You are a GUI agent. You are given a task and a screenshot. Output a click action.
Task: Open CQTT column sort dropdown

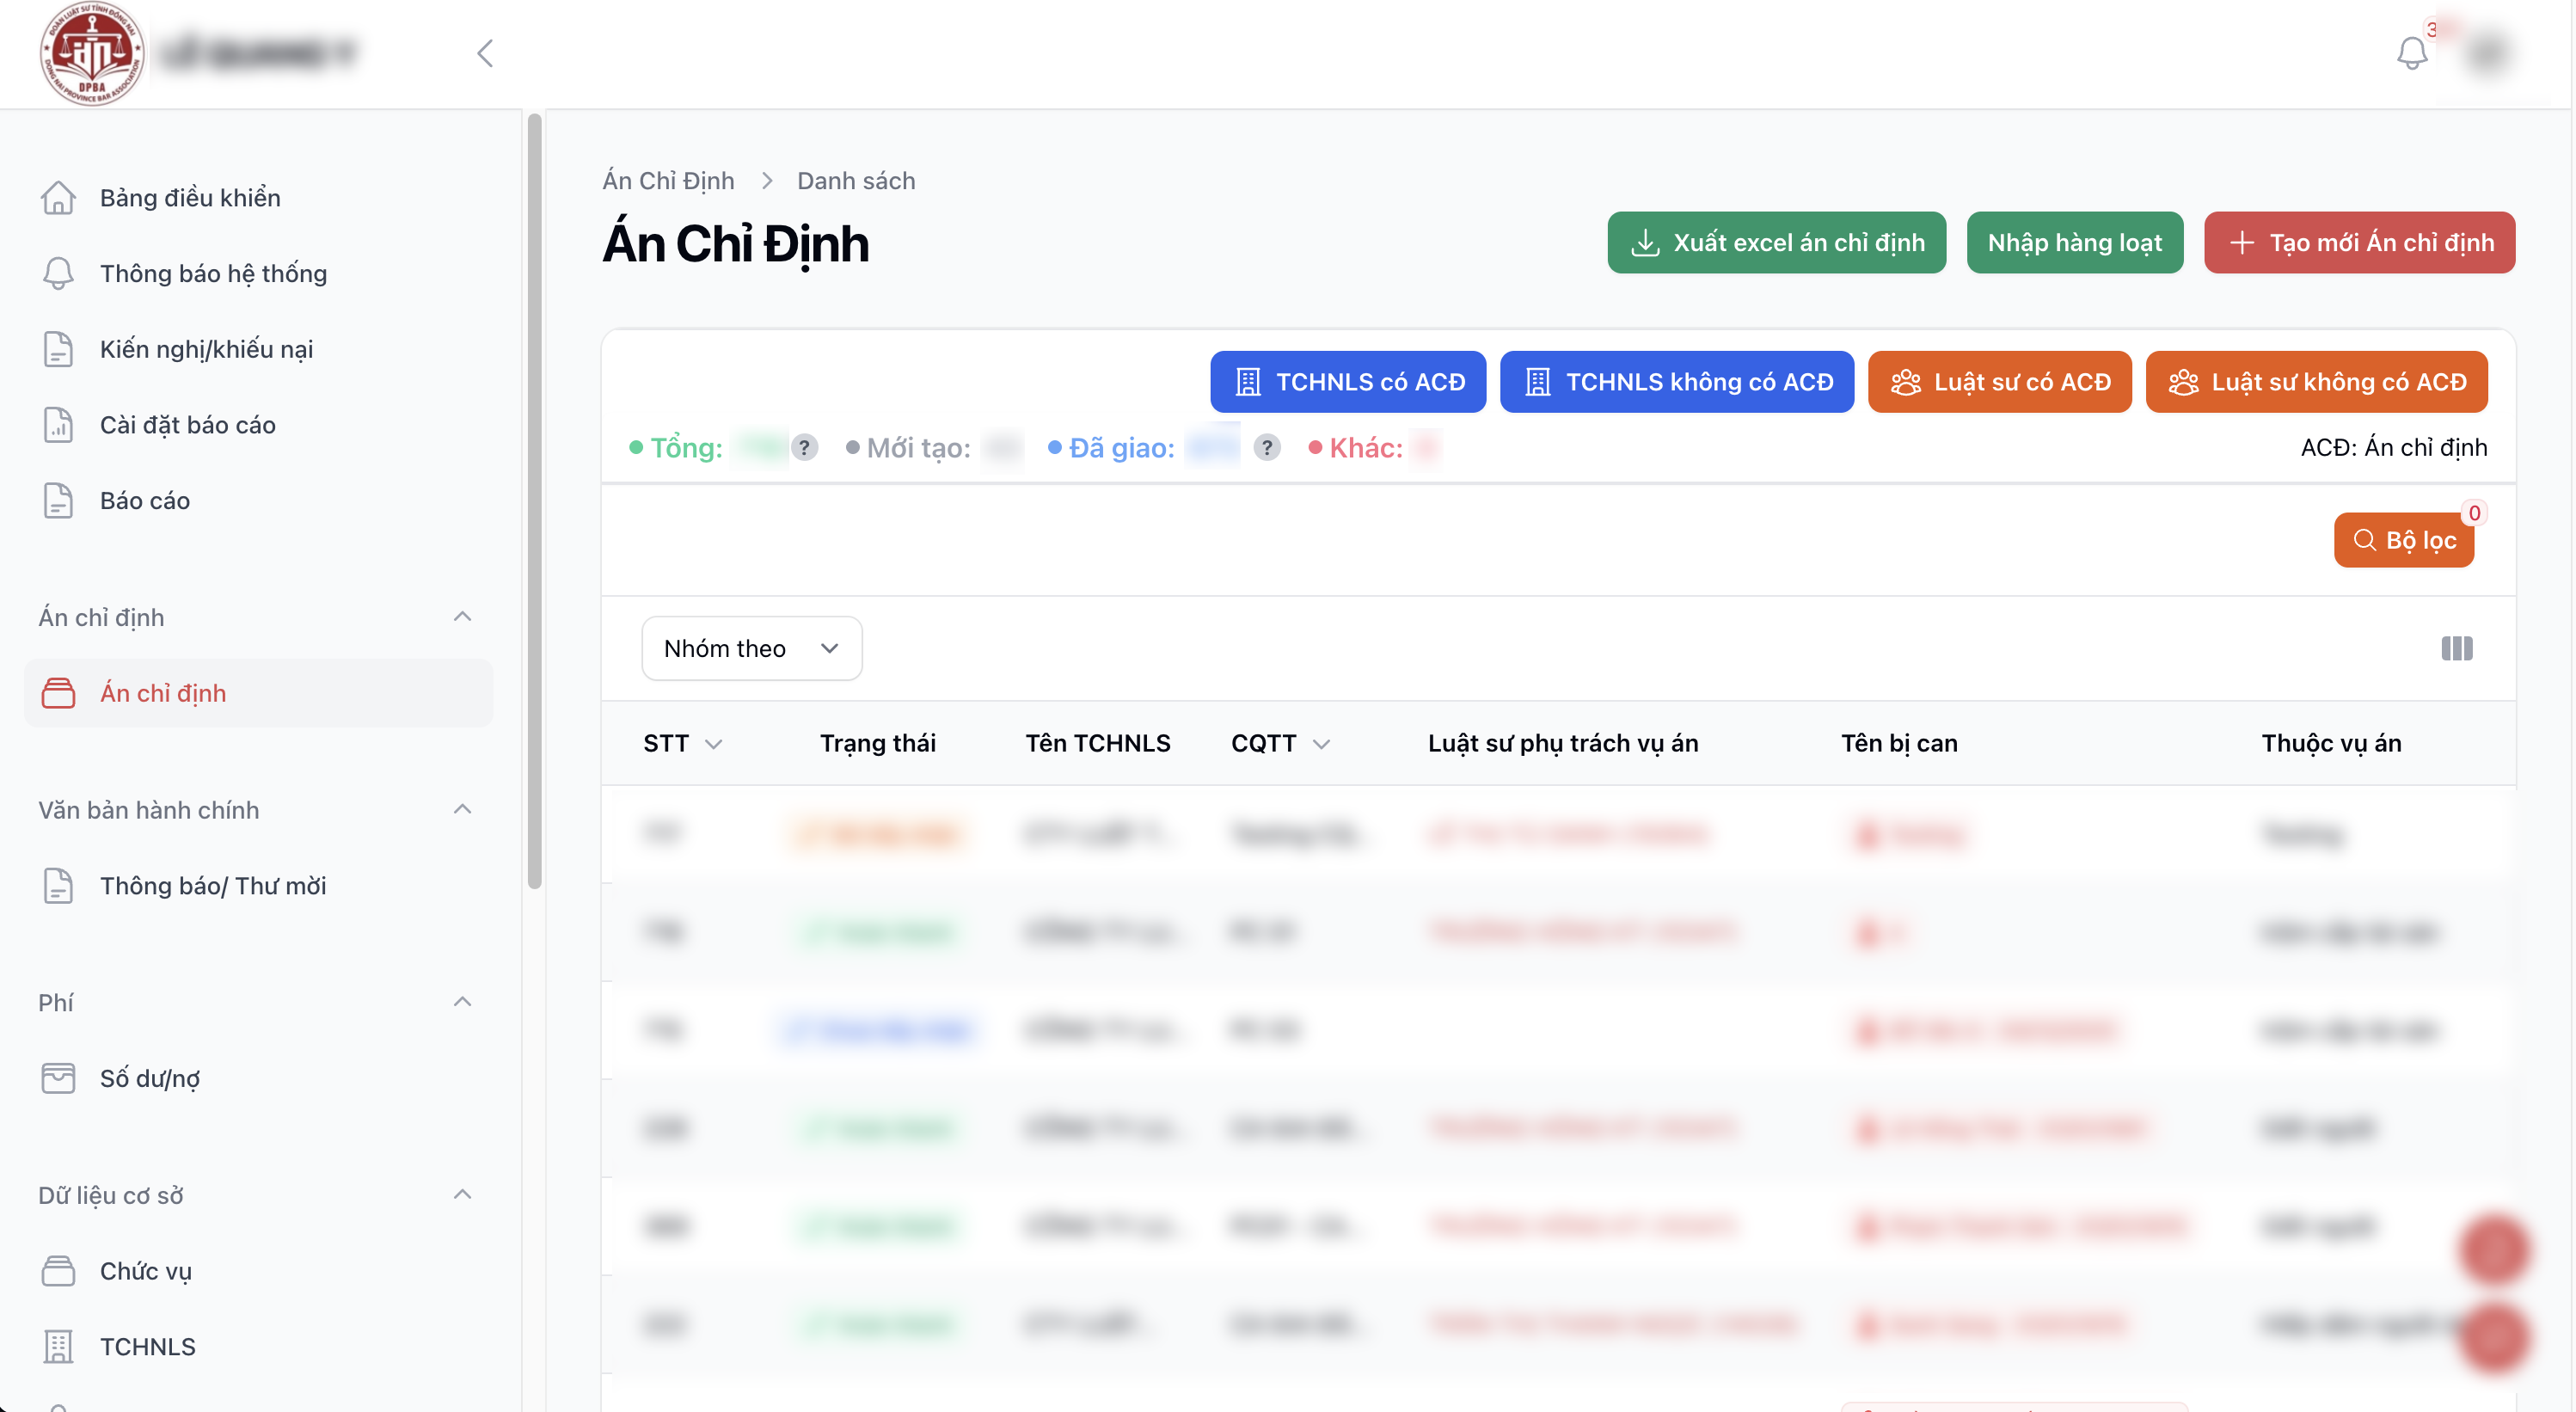(x=1321, y=744)
